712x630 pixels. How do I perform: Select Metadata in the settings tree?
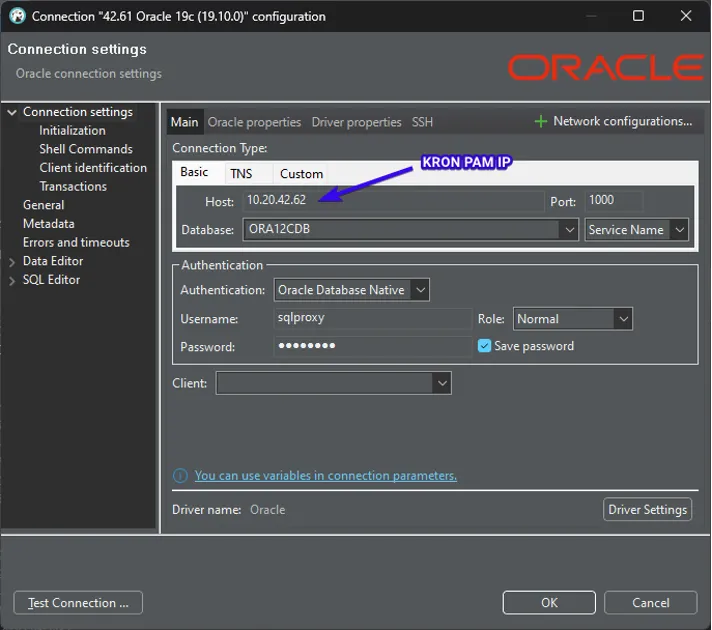point(49,224)
